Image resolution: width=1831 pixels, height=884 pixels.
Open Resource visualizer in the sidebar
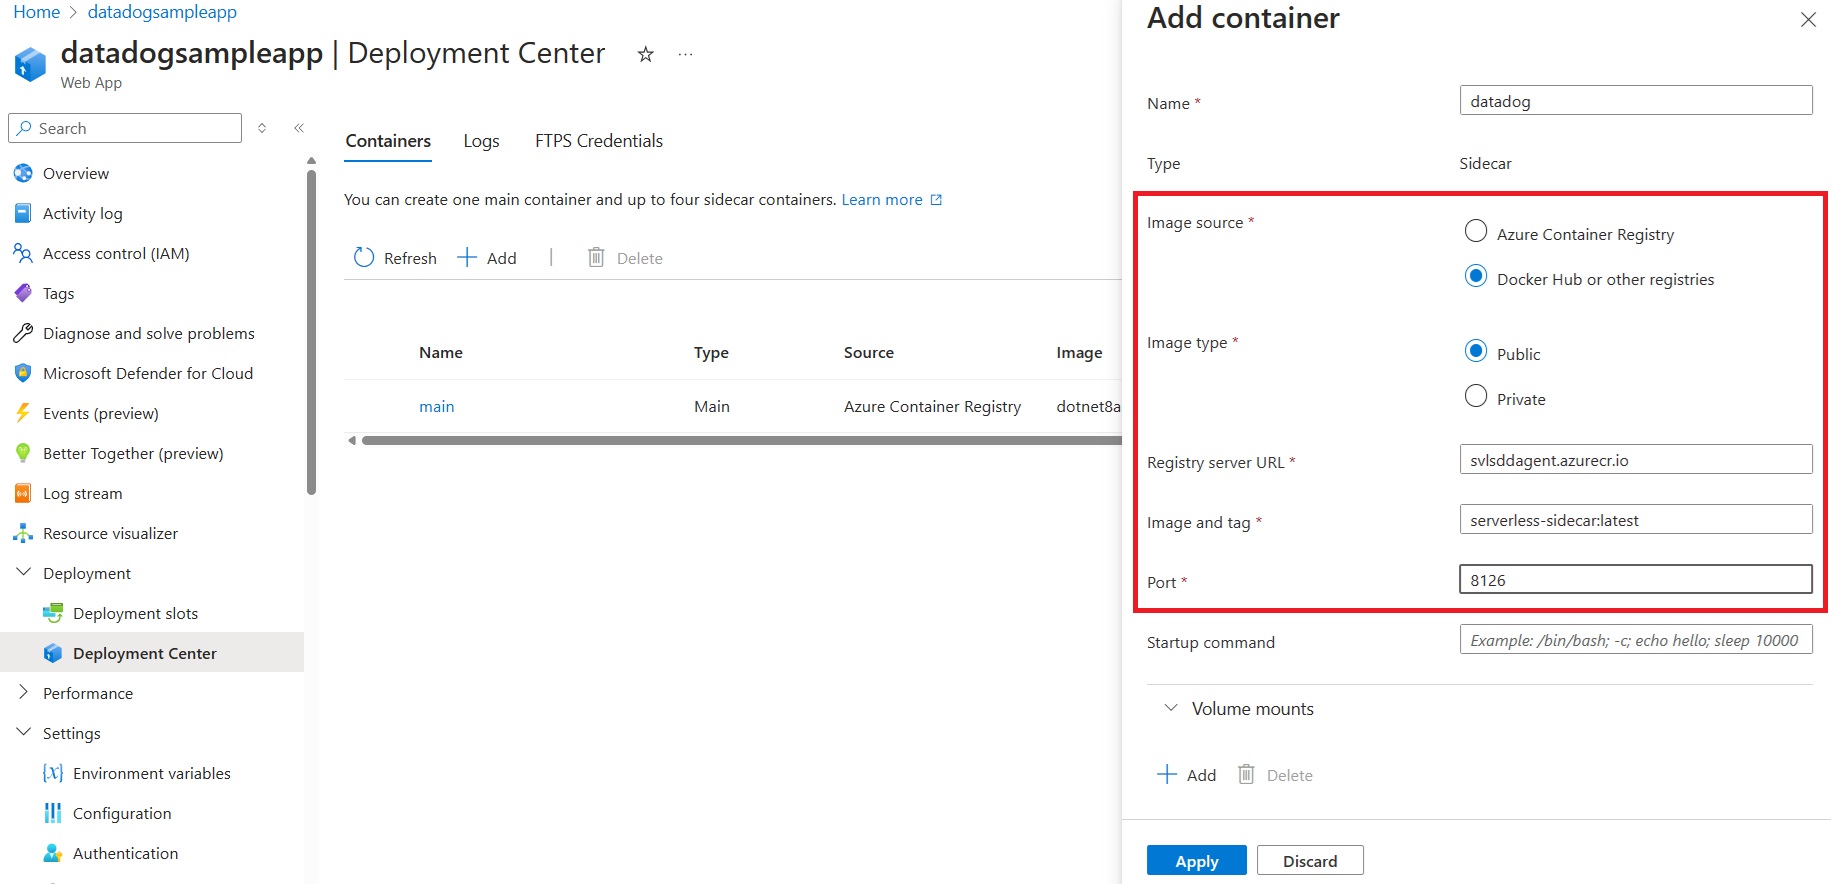tap(110, 533)
